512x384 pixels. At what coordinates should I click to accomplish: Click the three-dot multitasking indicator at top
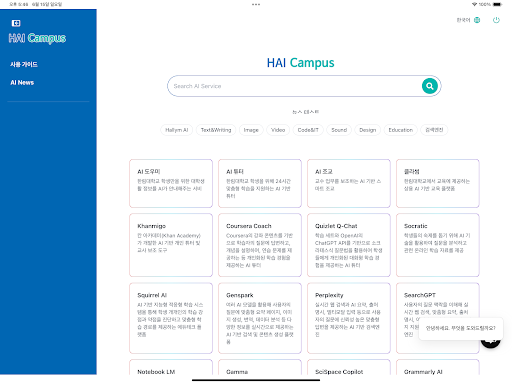pos(256,4)
